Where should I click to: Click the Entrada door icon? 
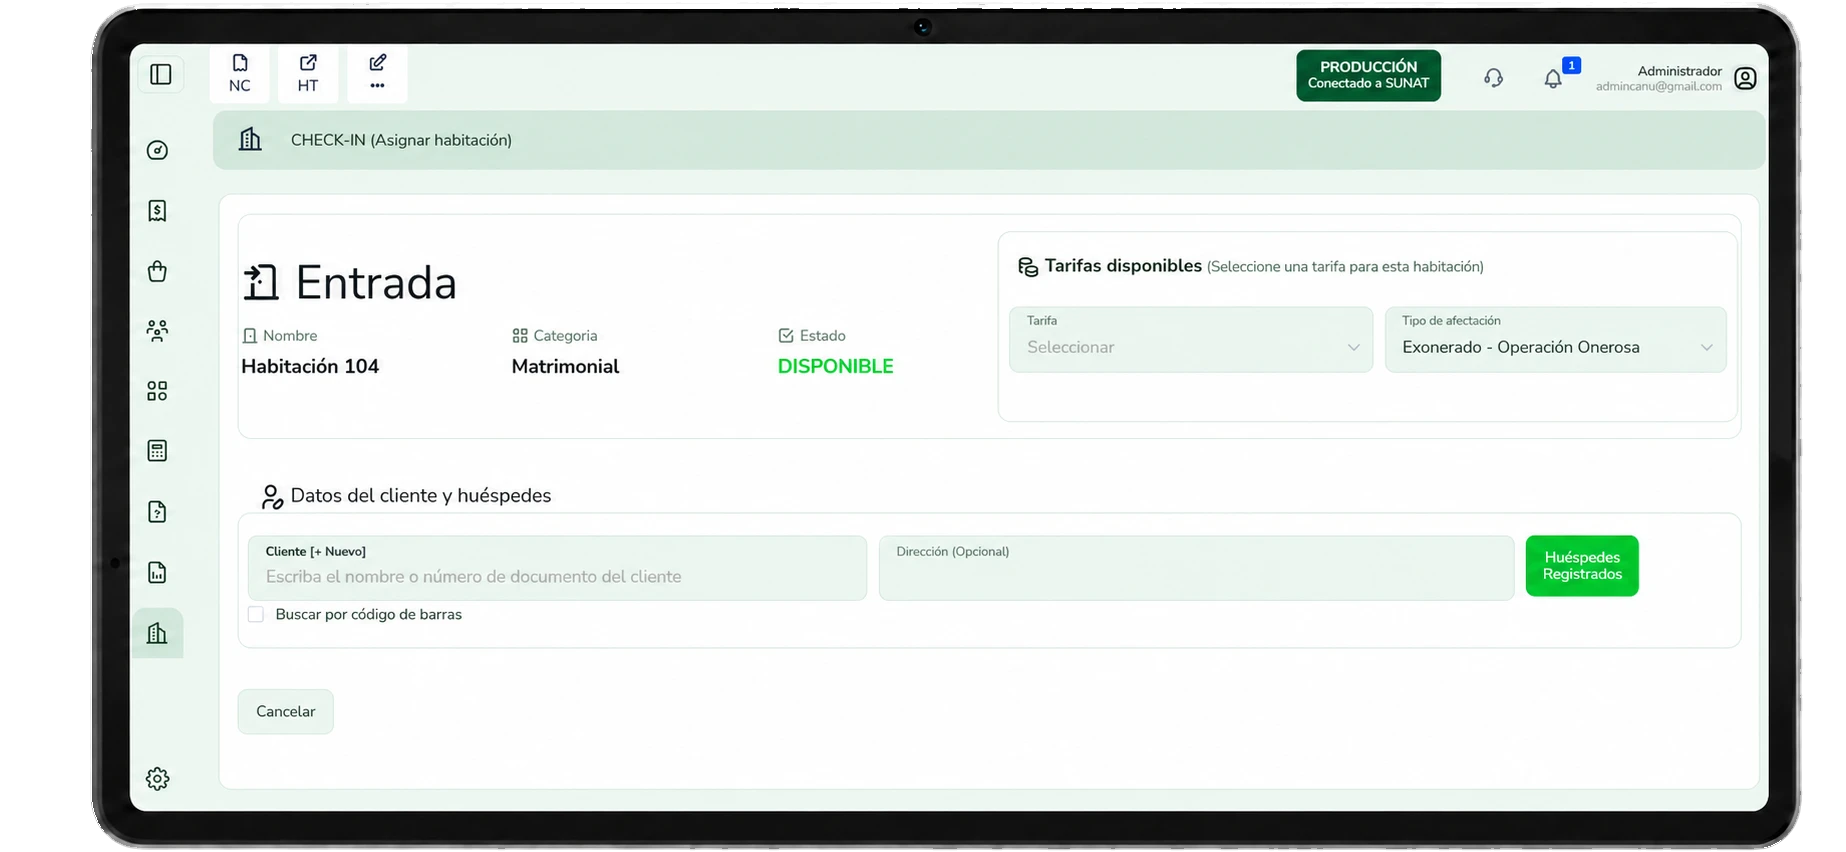[x=262, y=283]
